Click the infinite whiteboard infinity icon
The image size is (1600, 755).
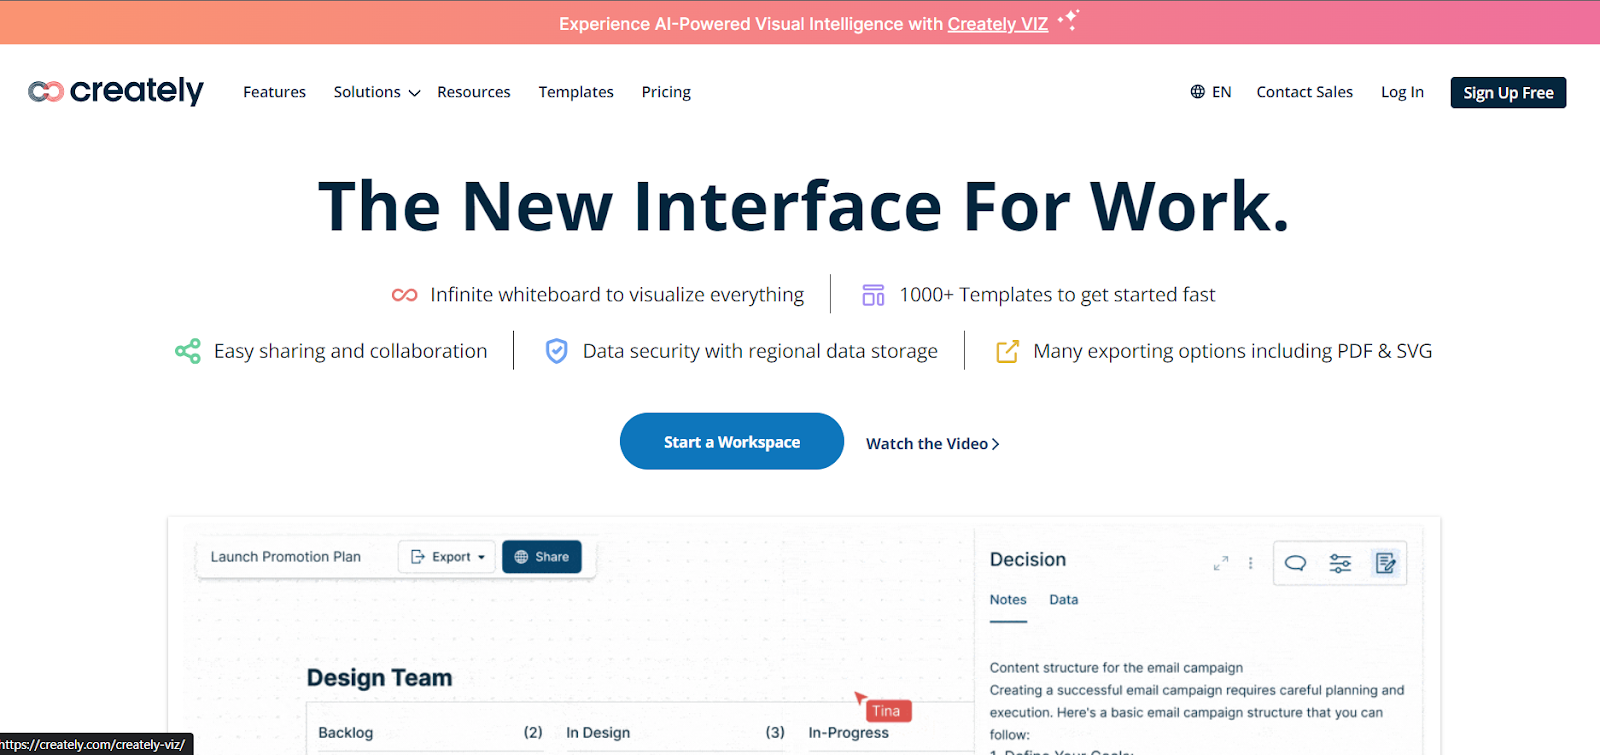click(404, 295)
